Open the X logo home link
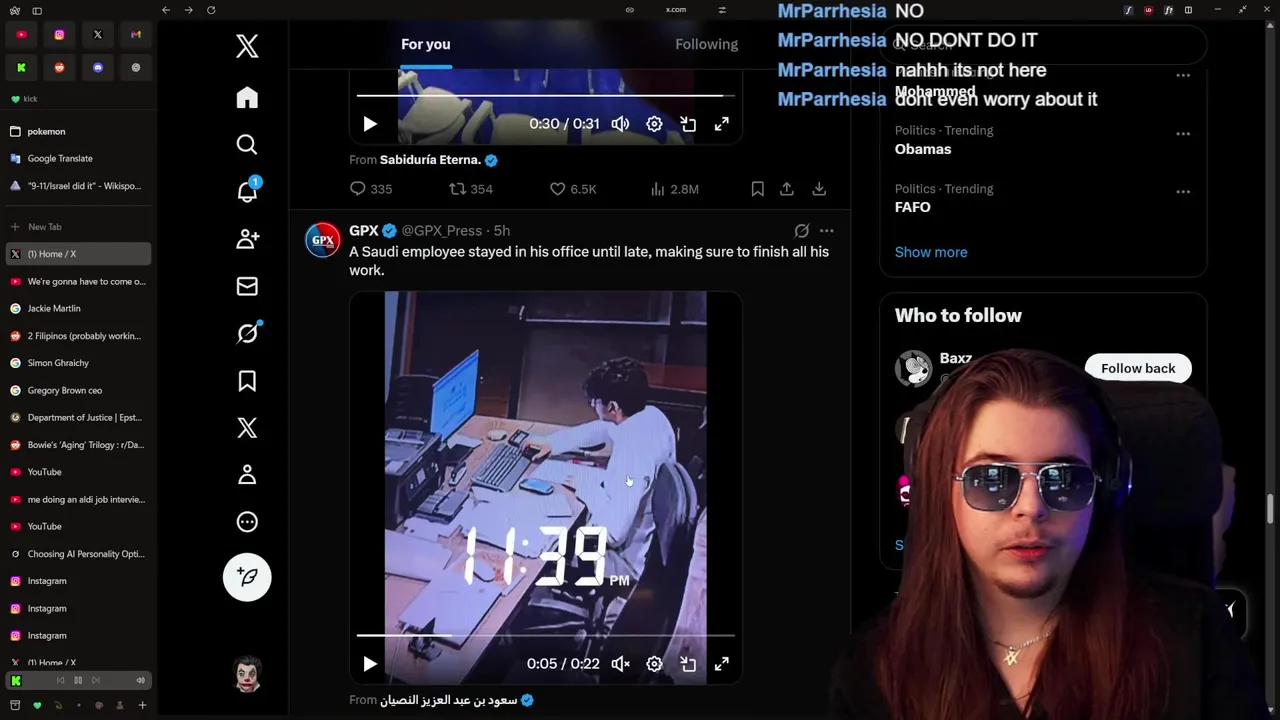Image resolution: width=1280 pixels, height=720 pixels. click(247, 46)
